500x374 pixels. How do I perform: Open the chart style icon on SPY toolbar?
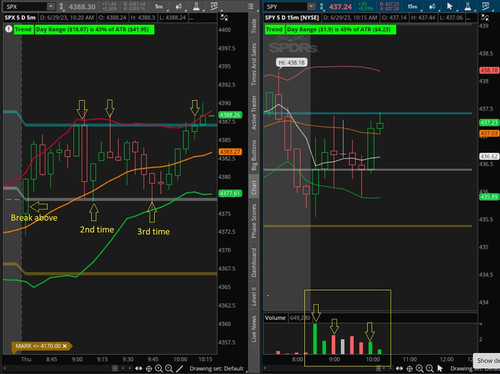click(x=433, y=6)
